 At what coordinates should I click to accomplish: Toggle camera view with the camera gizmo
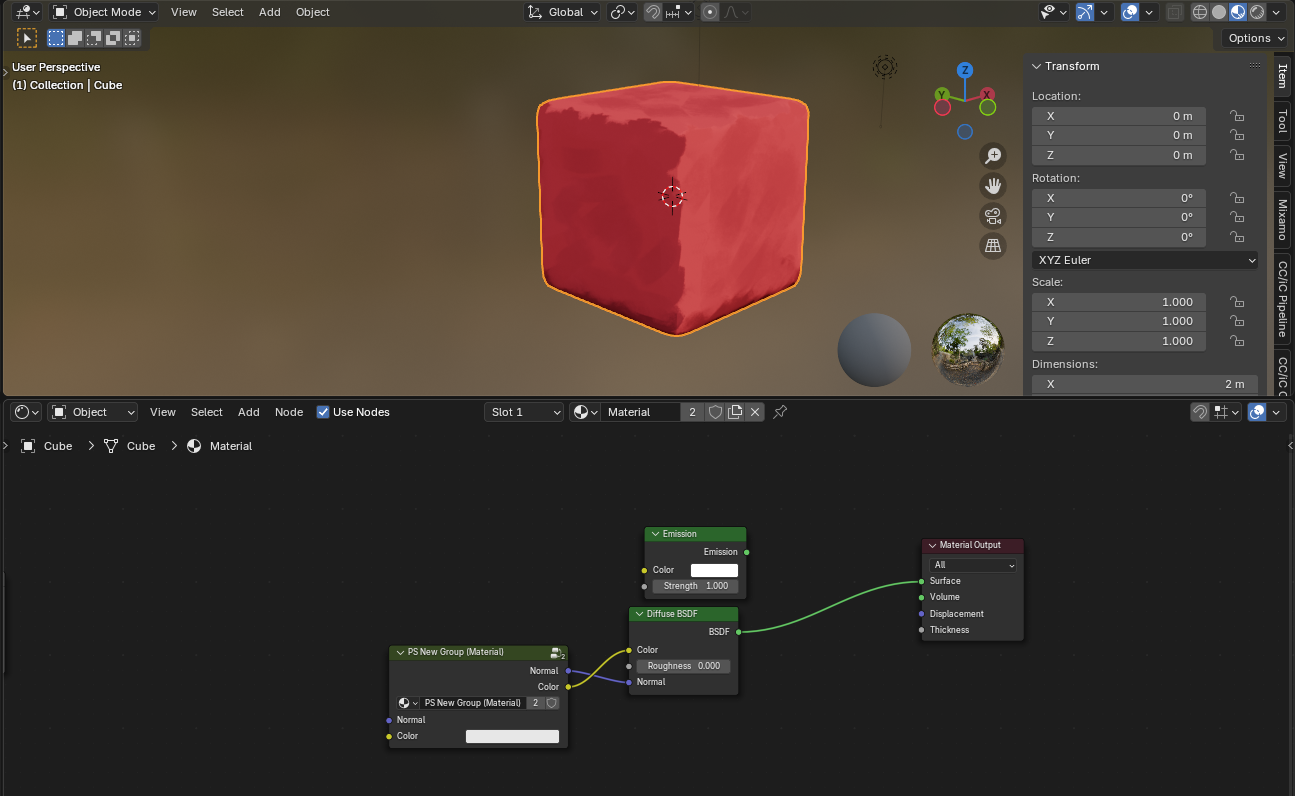[993, 216]
